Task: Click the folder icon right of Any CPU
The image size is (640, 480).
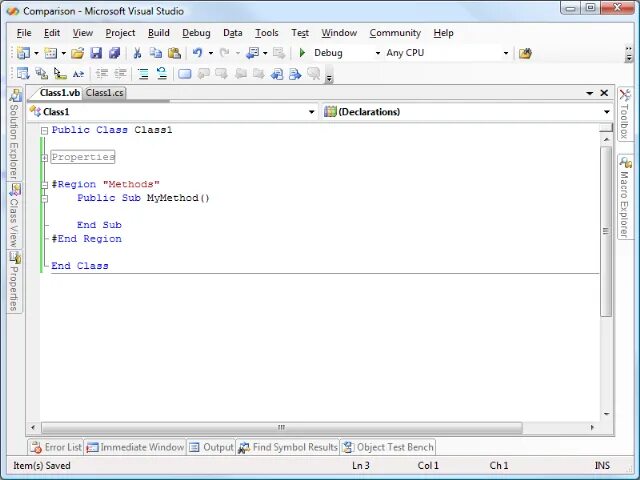Action: pyautogui.click(x=525, y=53)
